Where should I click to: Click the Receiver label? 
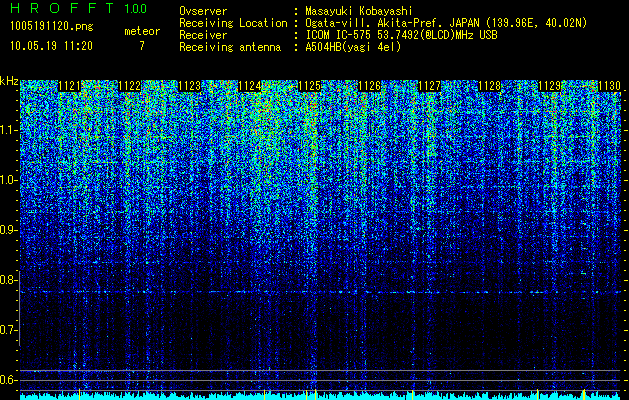[203, 35]
